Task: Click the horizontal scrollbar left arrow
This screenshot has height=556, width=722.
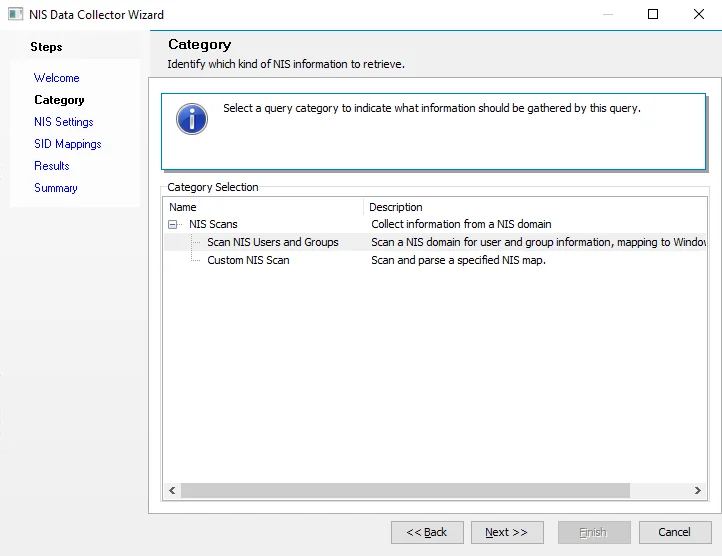Action: coord(172,491)
